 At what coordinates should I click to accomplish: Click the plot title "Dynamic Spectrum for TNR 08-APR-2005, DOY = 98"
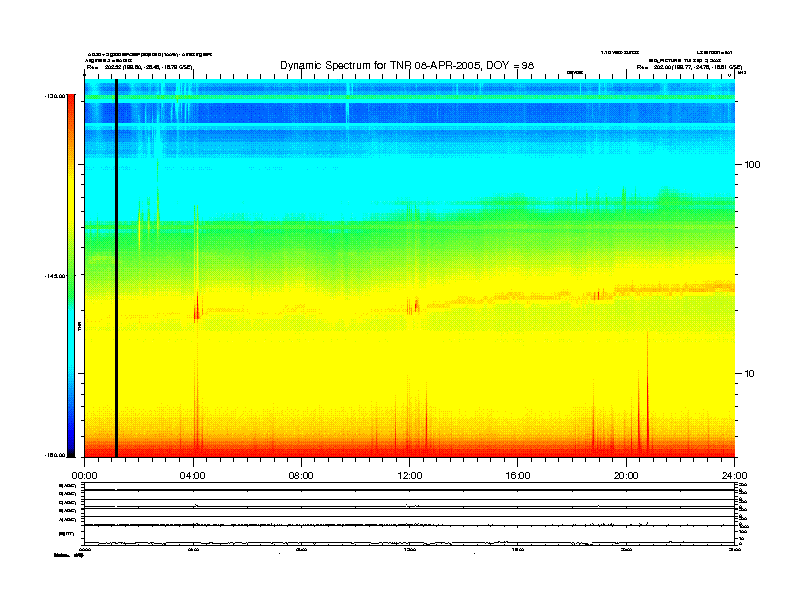click(407, 65)
